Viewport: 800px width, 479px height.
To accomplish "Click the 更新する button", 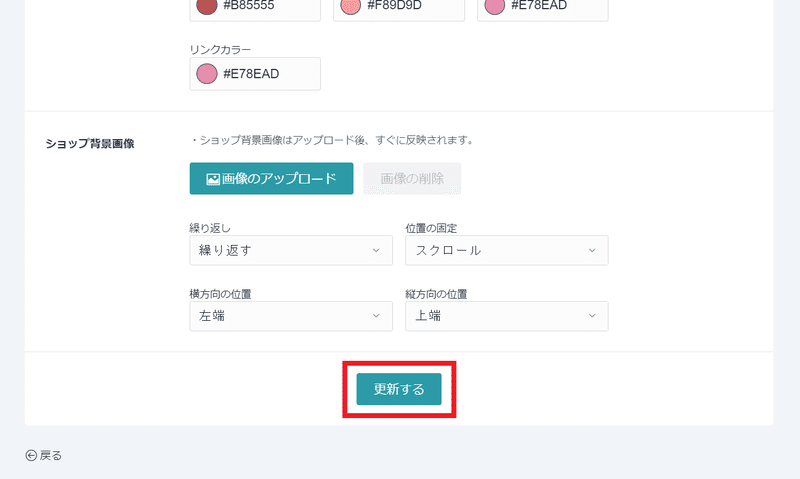I will click(x=399, y=389).
